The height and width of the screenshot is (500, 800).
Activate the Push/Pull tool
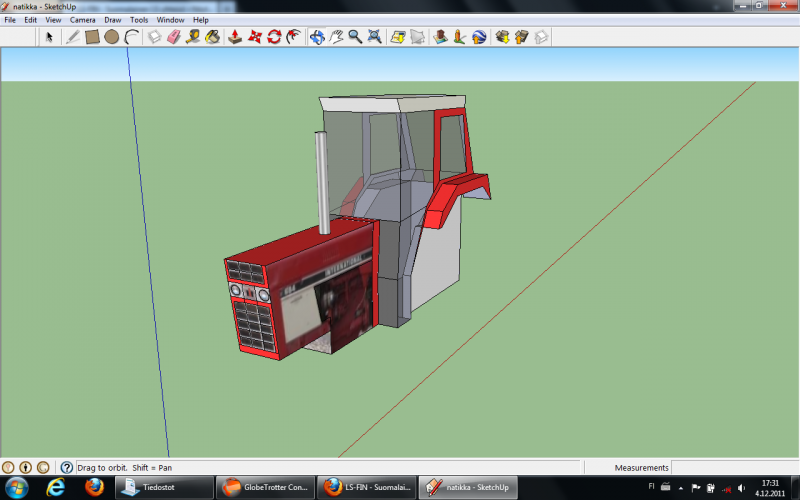click(235, 37)
